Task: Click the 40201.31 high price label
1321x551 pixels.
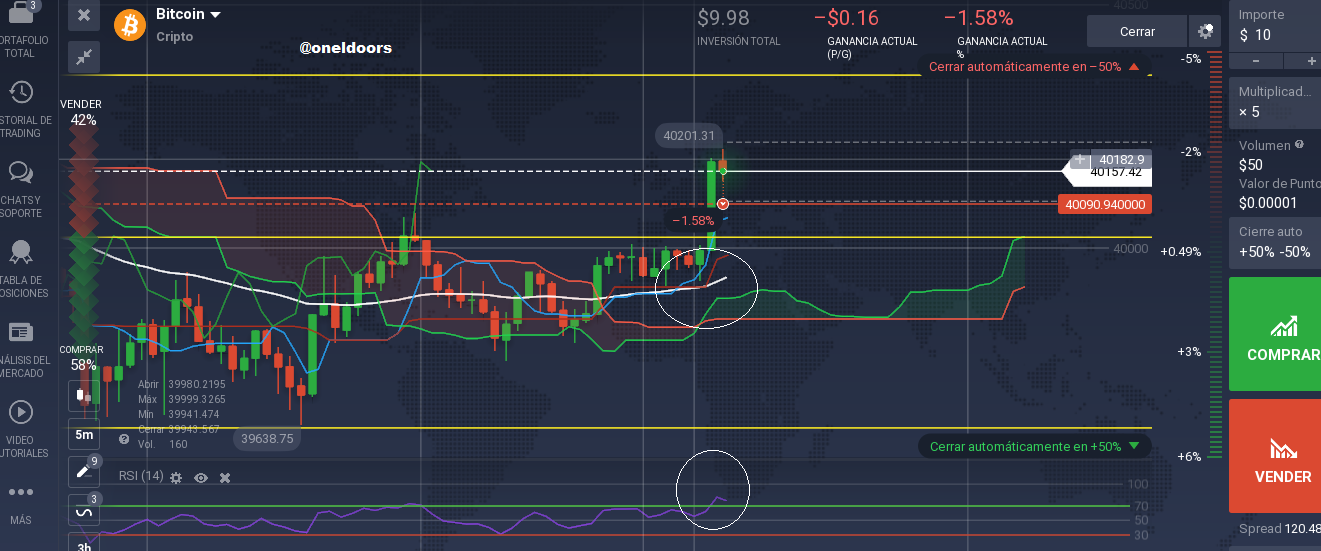Action: click(x=687, y=136)
